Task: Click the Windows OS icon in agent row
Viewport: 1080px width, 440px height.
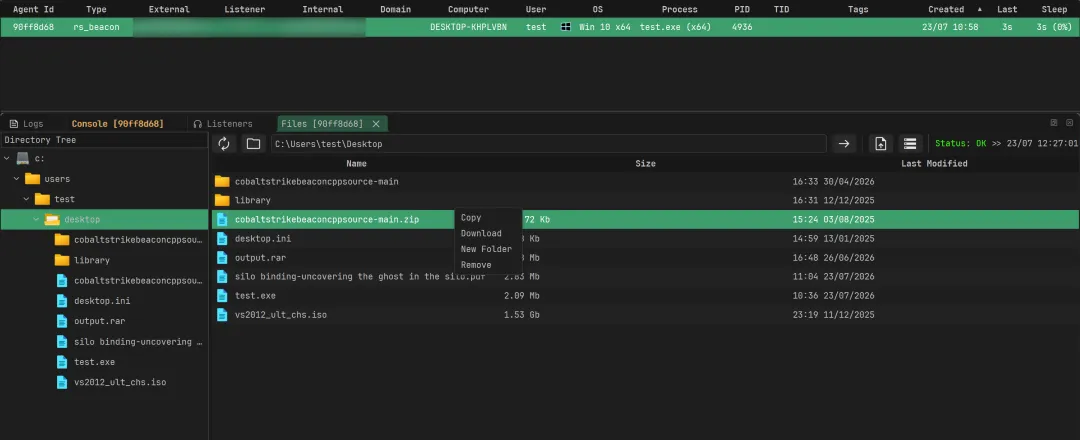Action: pyautogui.click(x=565, y=27)
